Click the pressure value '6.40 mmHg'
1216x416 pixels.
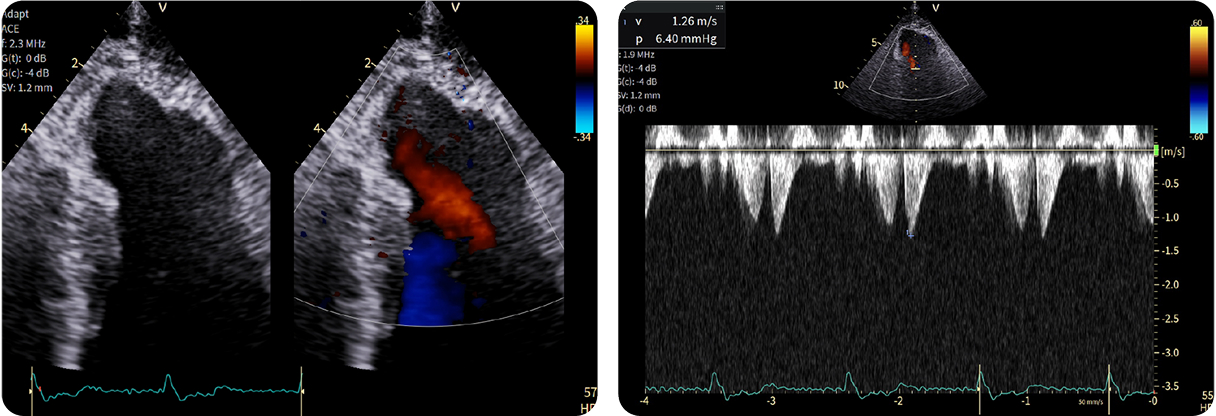[x=686, y=38]
